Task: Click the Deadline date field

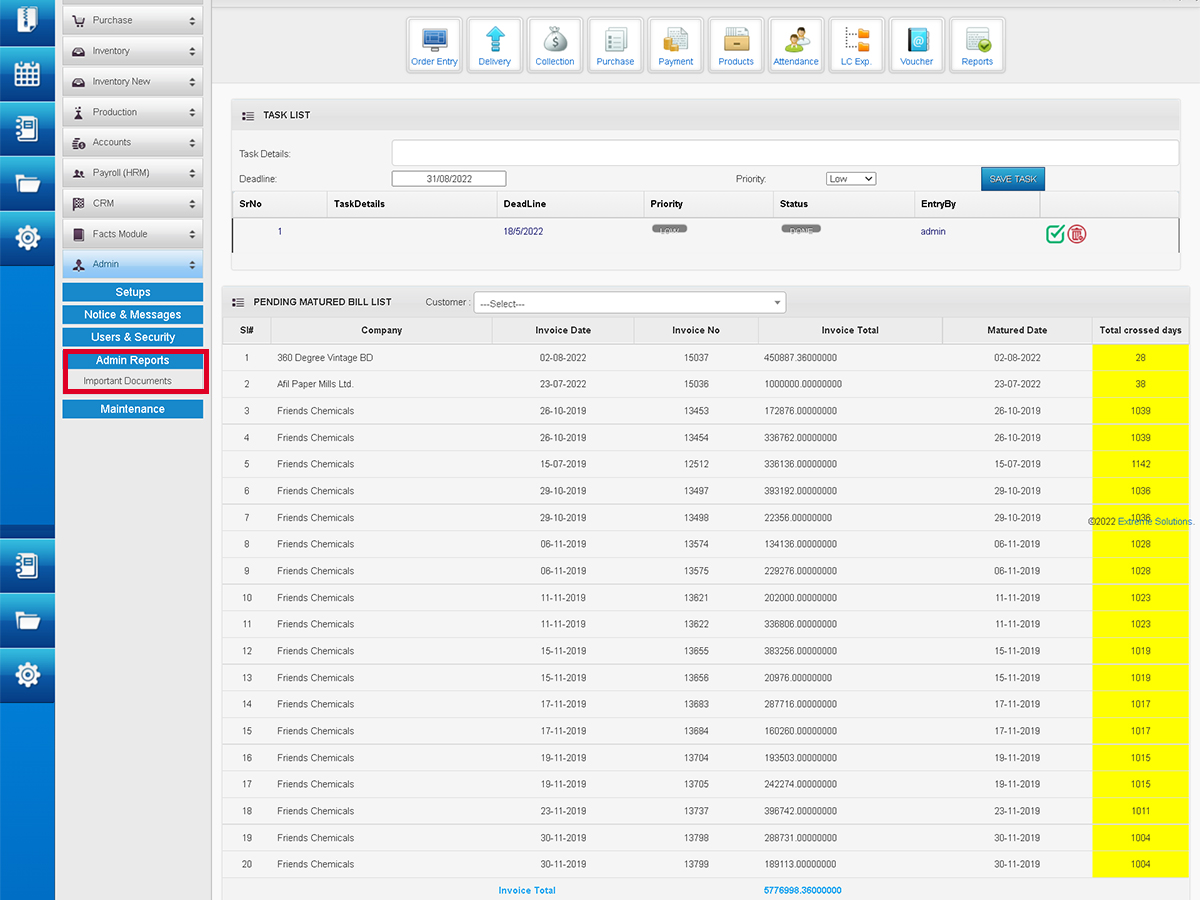Action: tap(449, 179)
